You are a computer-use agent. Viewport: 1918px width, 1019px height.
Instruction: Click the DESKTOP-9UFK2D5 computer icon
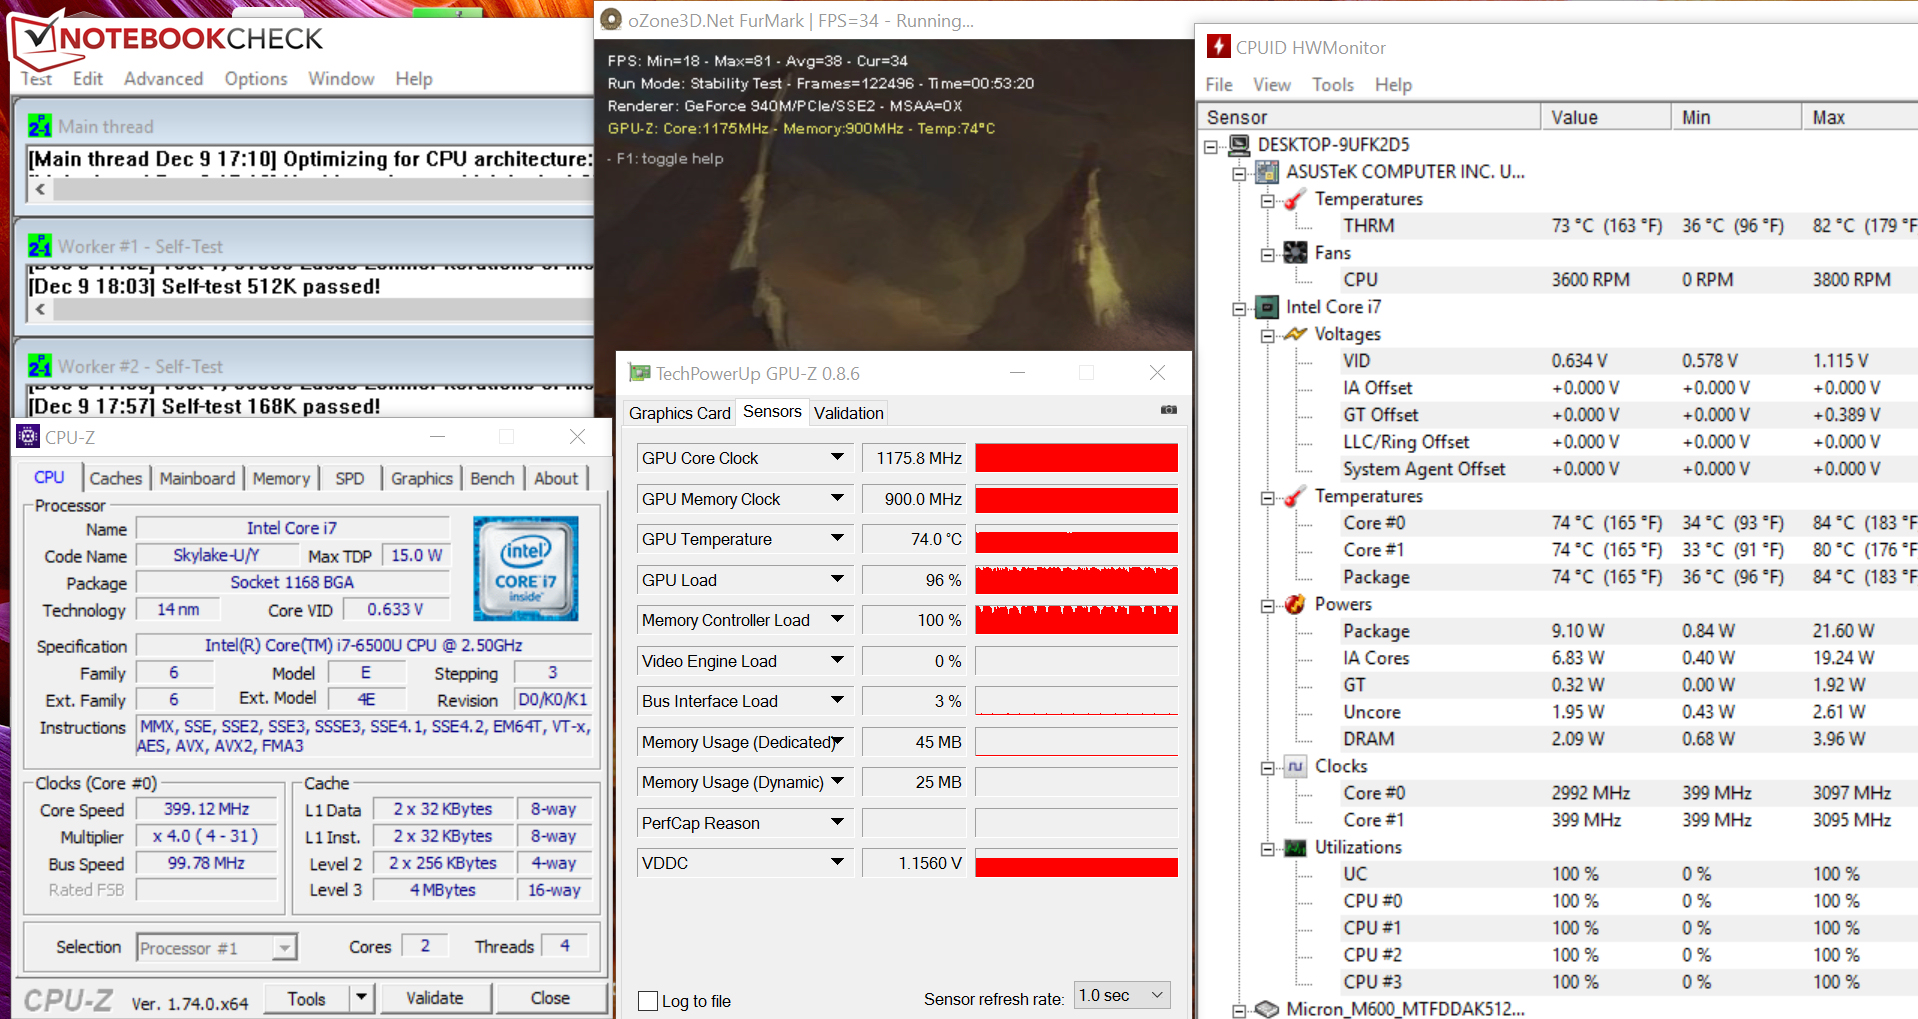coord(1239,145)
